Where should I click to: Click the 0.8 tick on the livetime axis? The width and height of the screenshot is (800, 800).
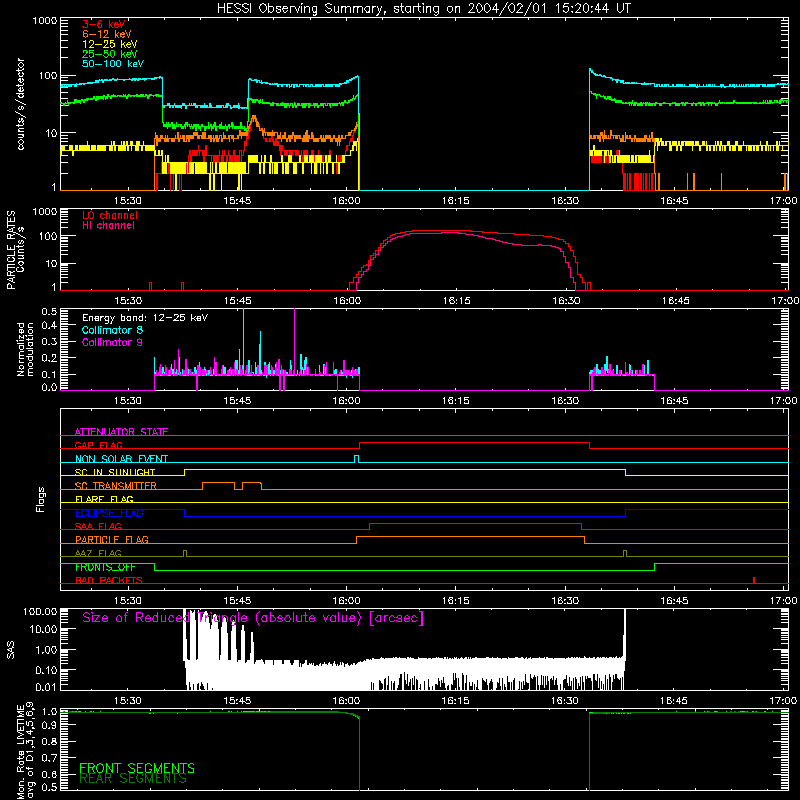pos(49,741)
